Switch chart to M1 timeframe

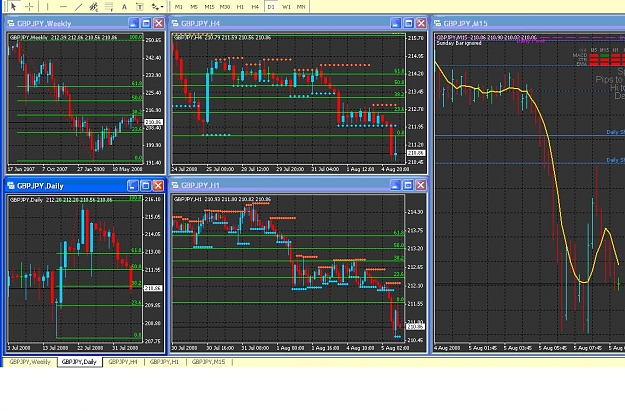tap(179, 6)
